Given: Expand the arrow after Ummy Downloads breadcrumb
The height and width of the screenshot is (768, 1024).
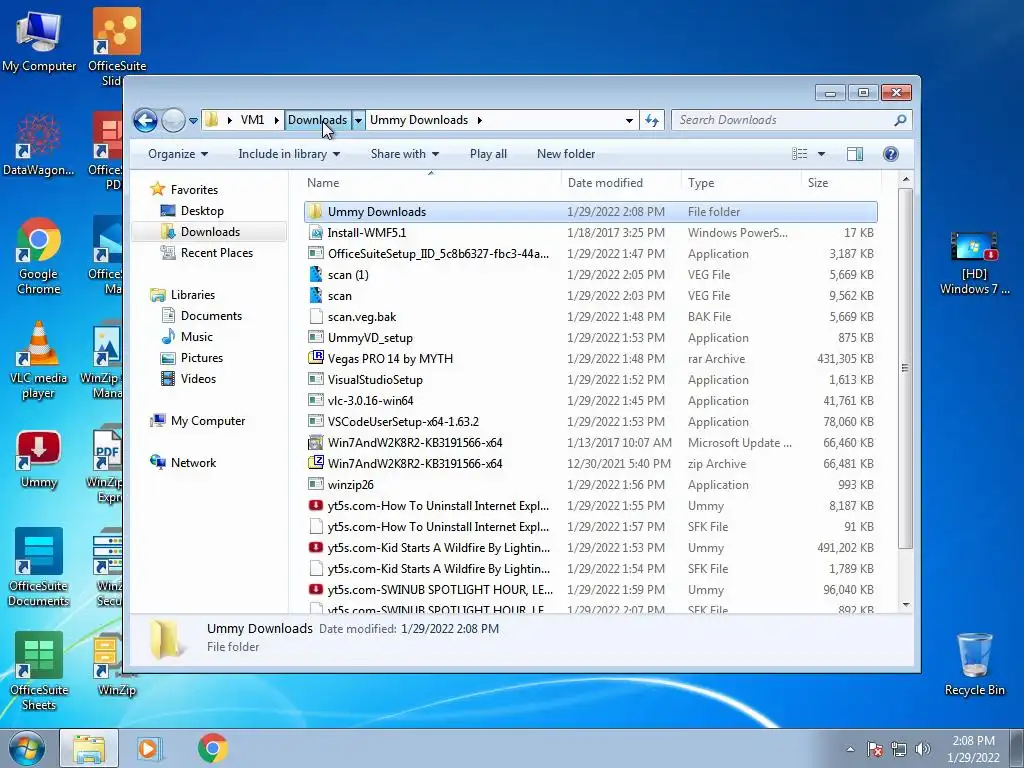Looking at the screenshot, I should click(479, 120).
